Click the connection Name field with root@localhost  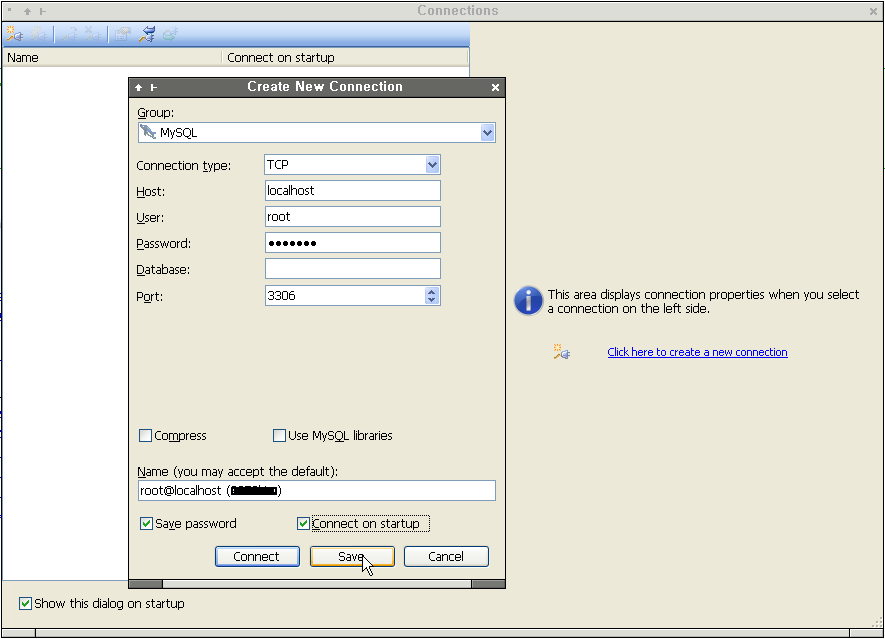pyautogui.click(x=317, y=491)
